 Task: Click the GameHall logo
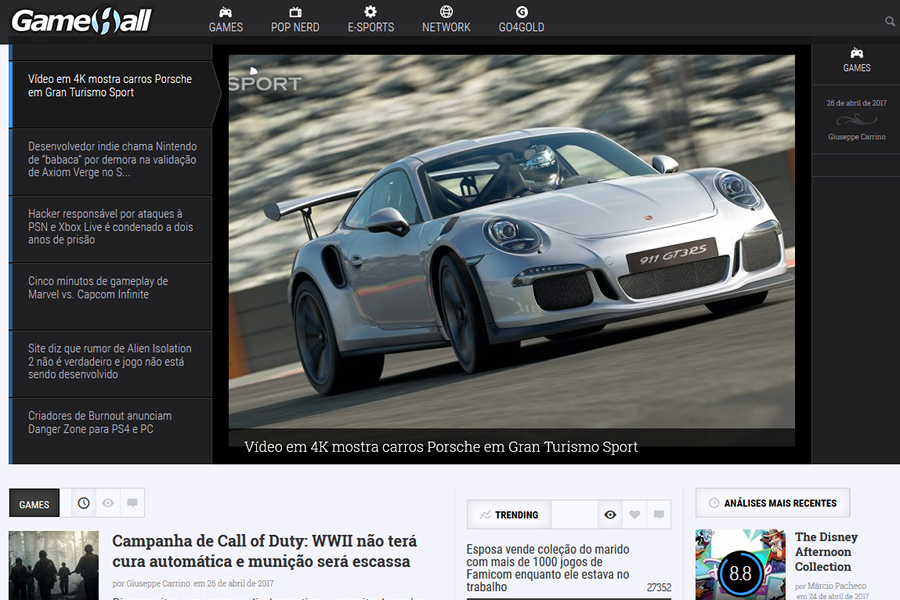tap(82, 21)
